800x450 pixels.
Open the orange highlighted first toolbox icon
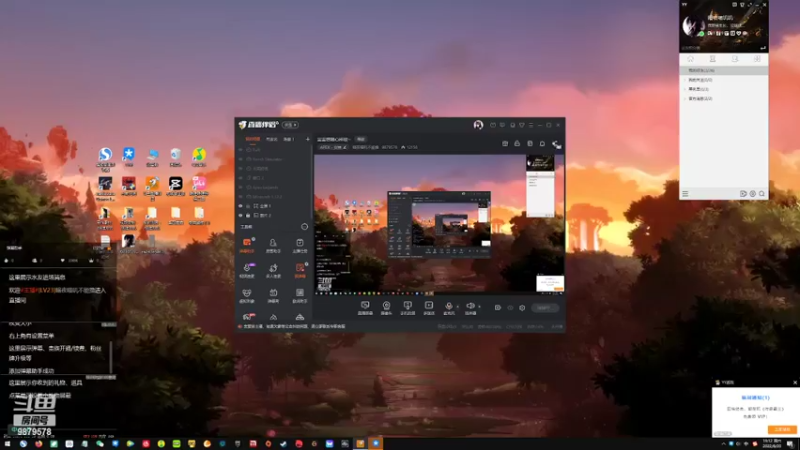(x=247, y=243)
